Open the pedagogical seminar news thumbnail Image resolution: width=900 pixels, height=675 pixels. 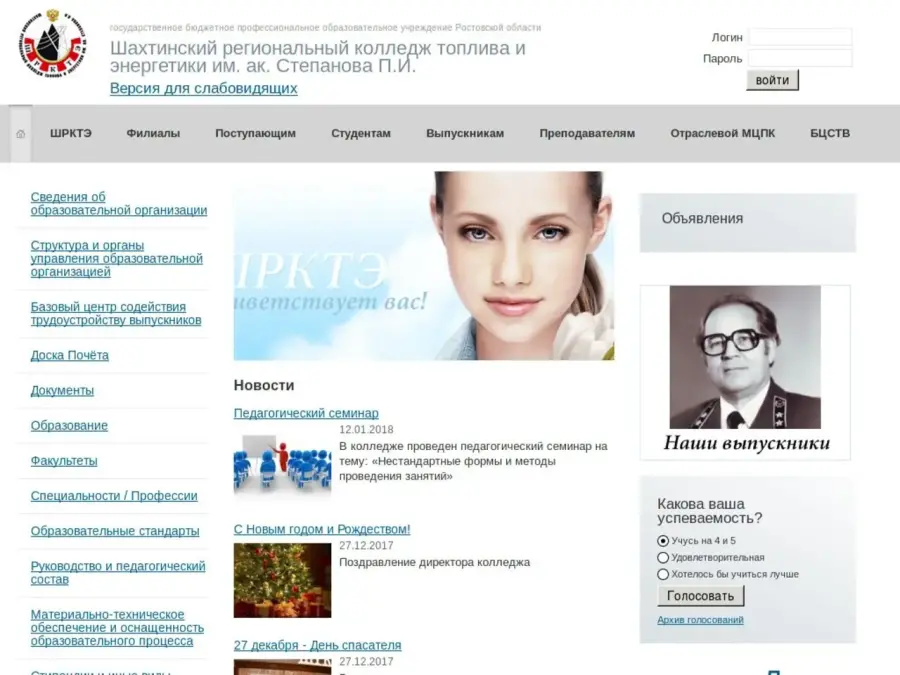click(282, 461)
